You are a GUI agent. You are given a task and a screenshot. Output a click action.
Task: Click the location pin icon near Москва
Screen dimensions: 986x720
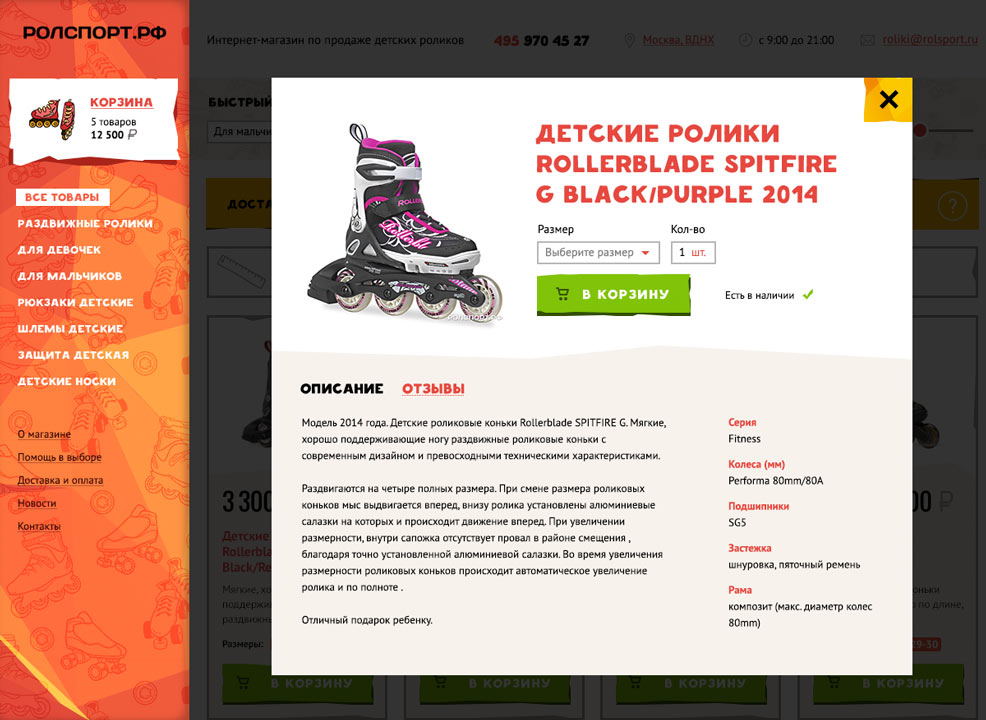point(629,40)
